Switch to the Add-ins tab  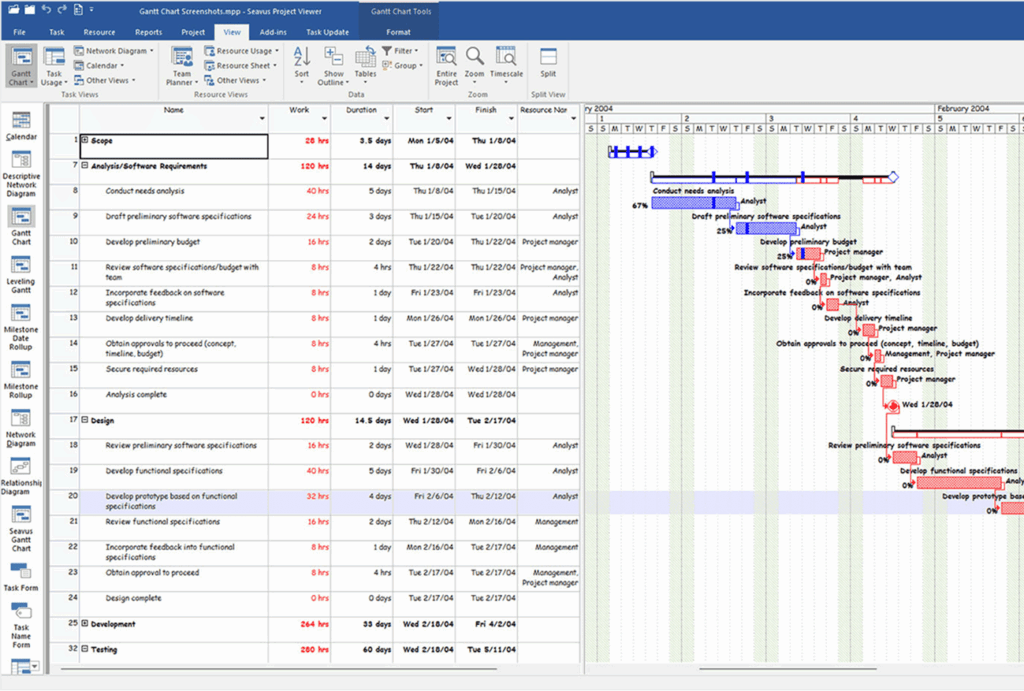coord(273,32)
